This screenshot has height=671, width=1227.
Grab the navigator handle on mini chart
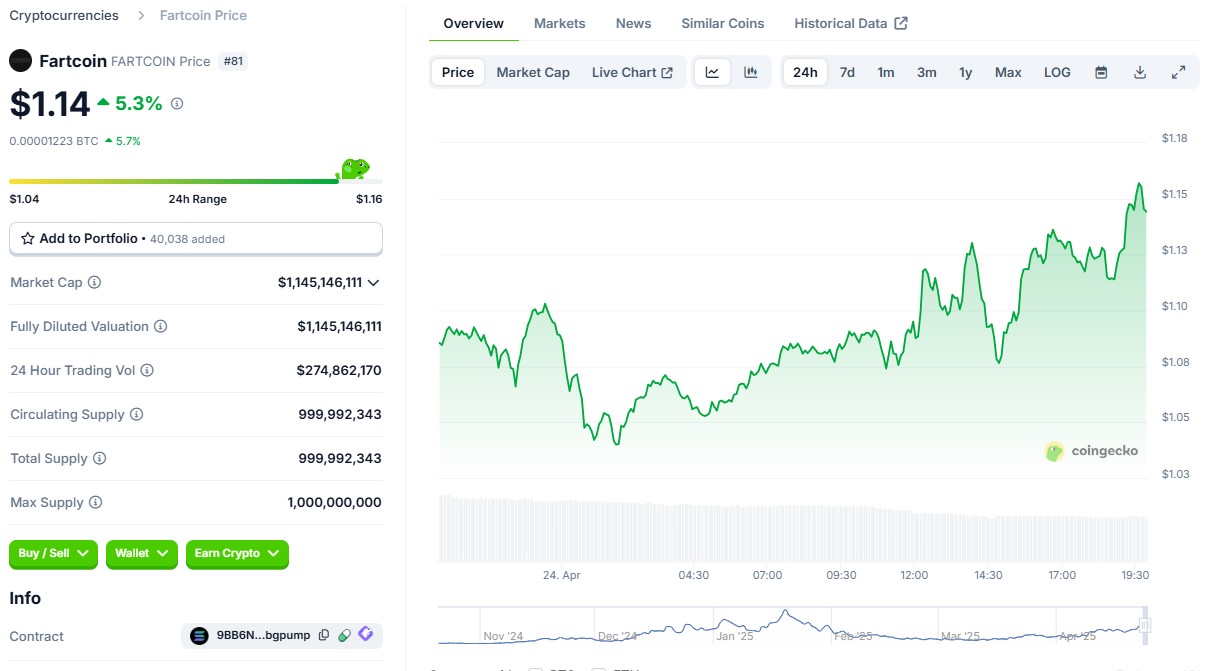point(1145,626)
